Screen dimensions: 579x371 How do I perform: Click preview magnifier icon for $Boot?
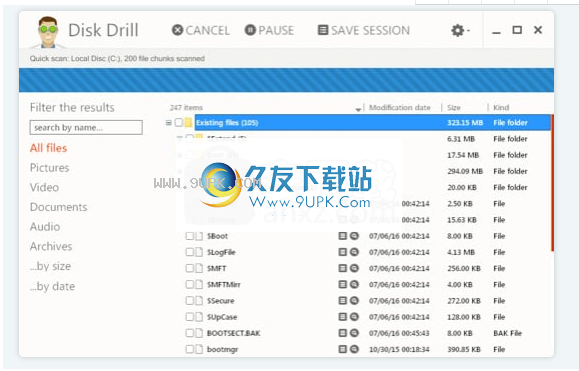point(354,236)
